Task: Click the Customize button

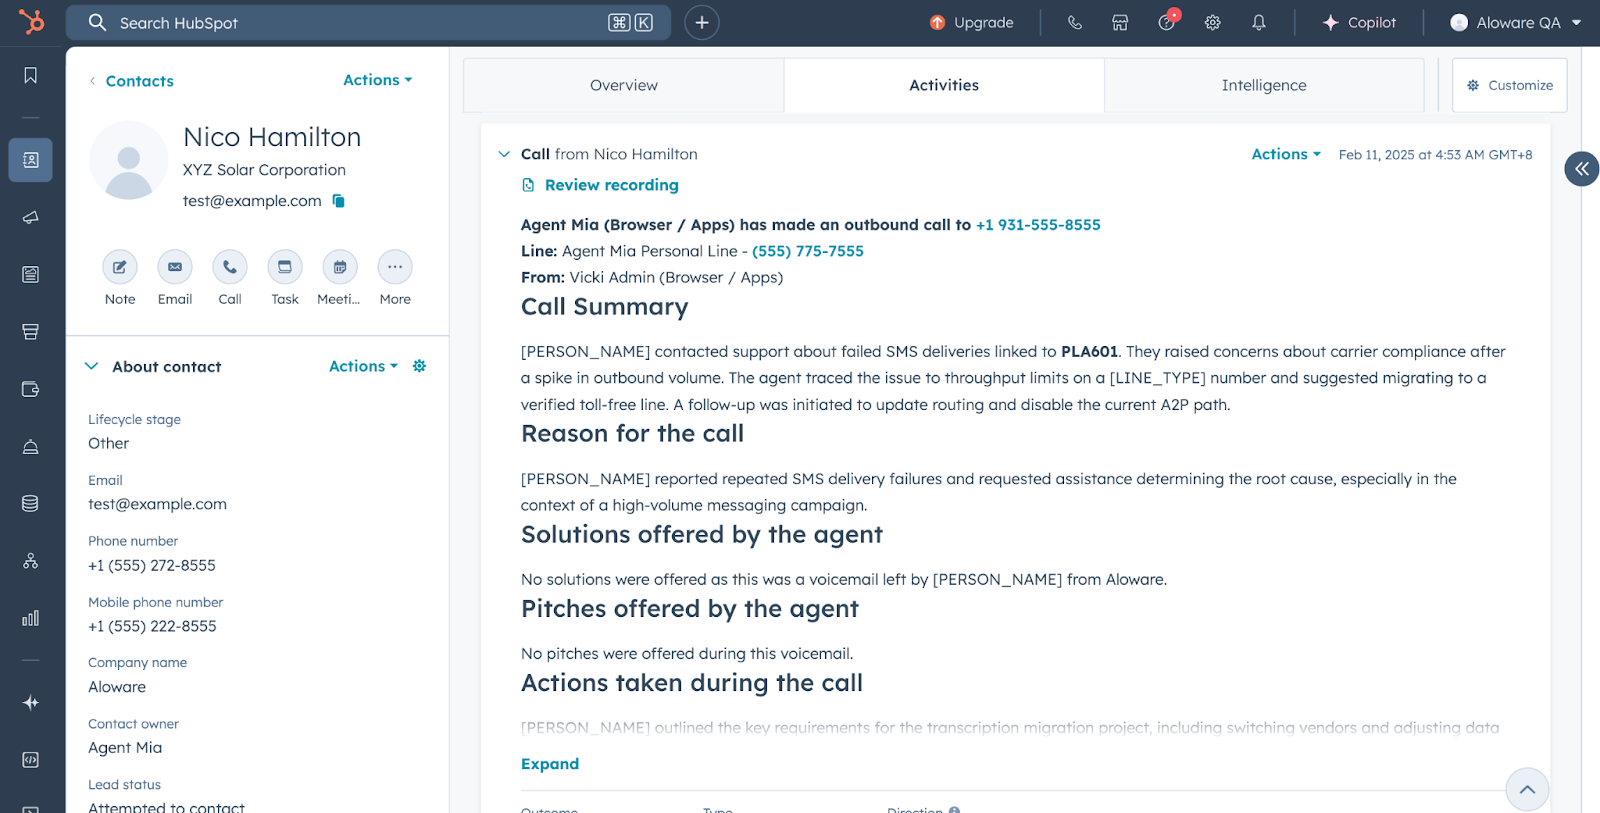Action: tap(1510, 85)
